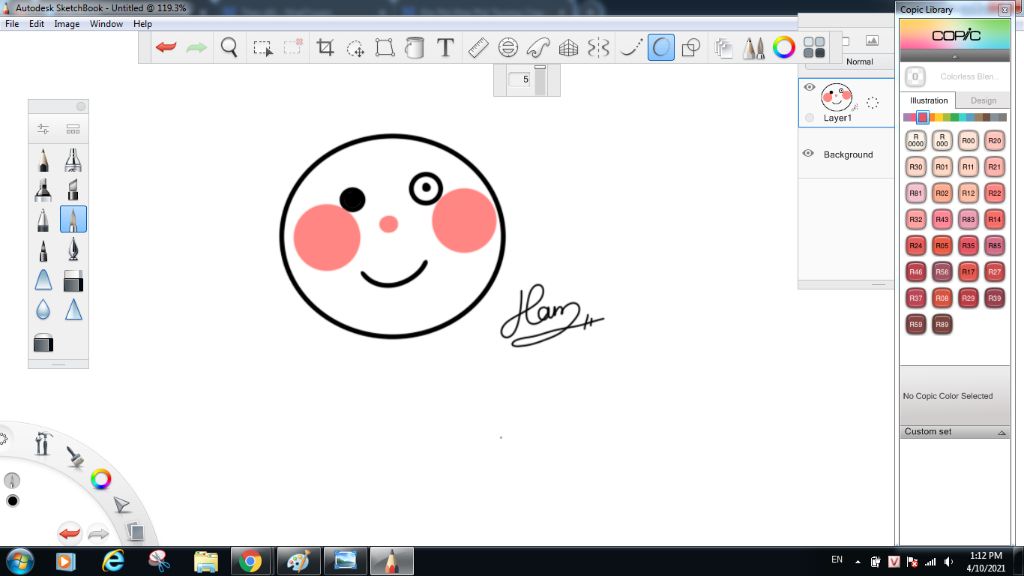This screenshot has width=1024, height=576.
Task: Click the Windows Start button
Action: coord(20,562)
